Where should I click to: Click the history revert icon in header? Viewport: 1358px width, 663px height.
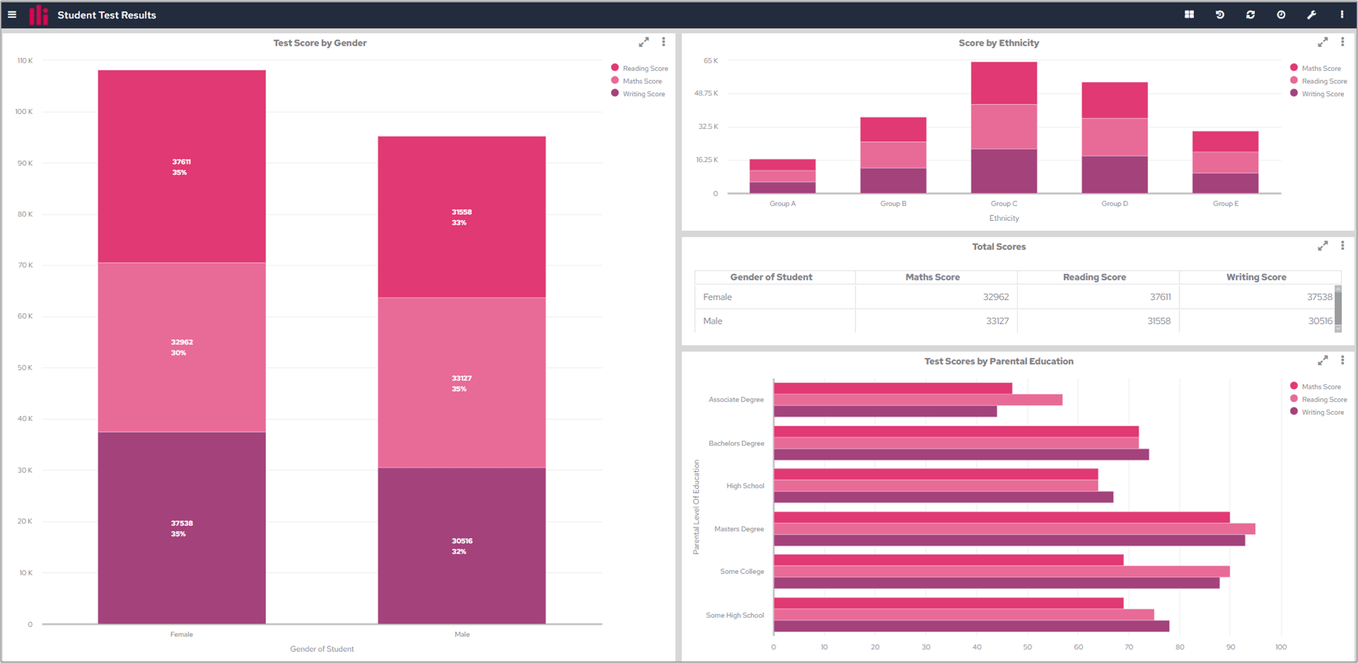point(1219,15)
